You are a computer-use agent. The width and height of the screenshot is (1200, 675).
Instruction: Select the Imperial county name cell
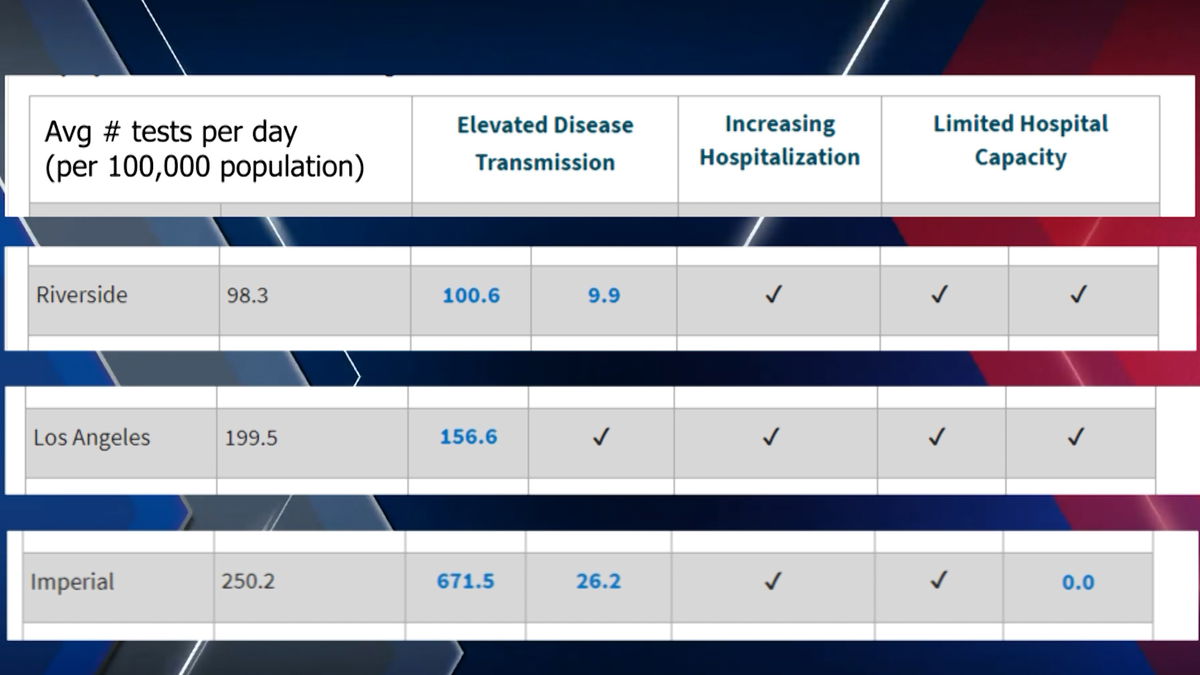73,582
